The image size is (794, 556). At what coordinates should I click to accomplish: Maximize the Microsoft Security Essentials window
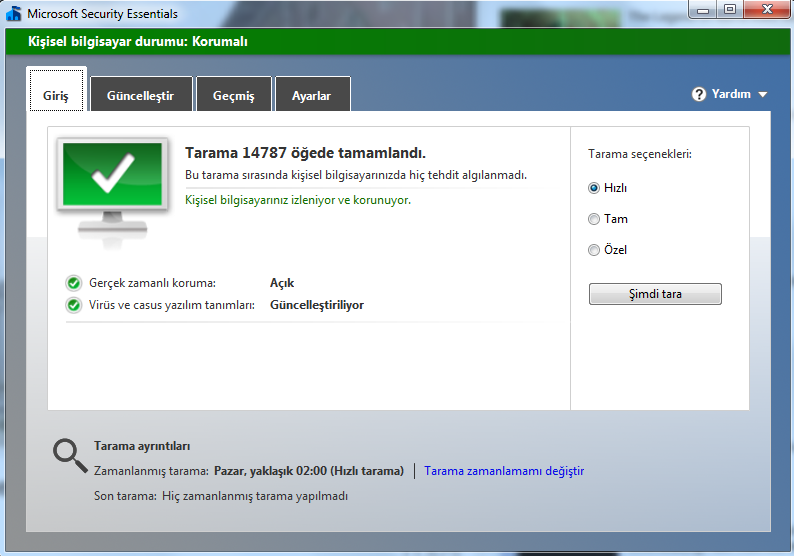pyautogui.click(x=730, y=10)
